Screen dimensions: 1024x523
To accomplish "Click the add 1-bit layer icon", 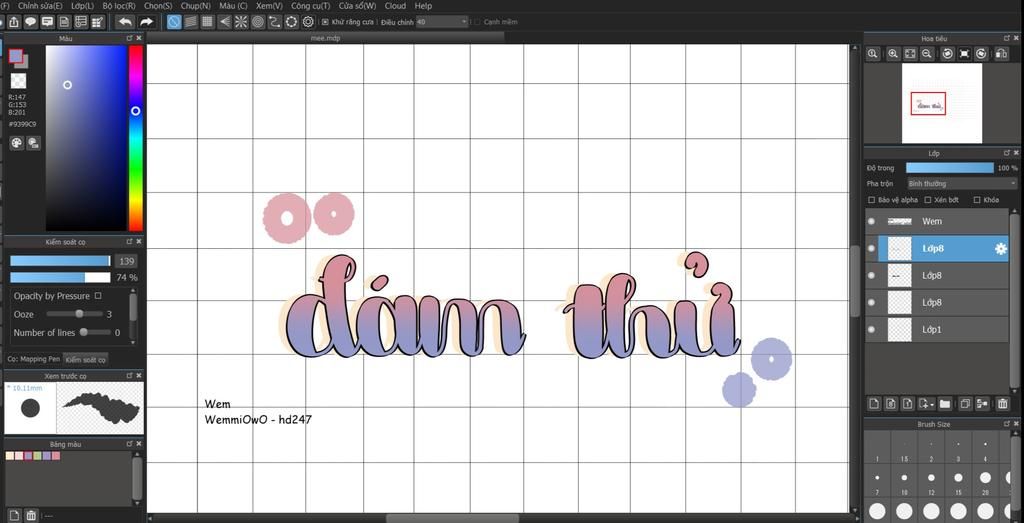I will pos(907,404).
